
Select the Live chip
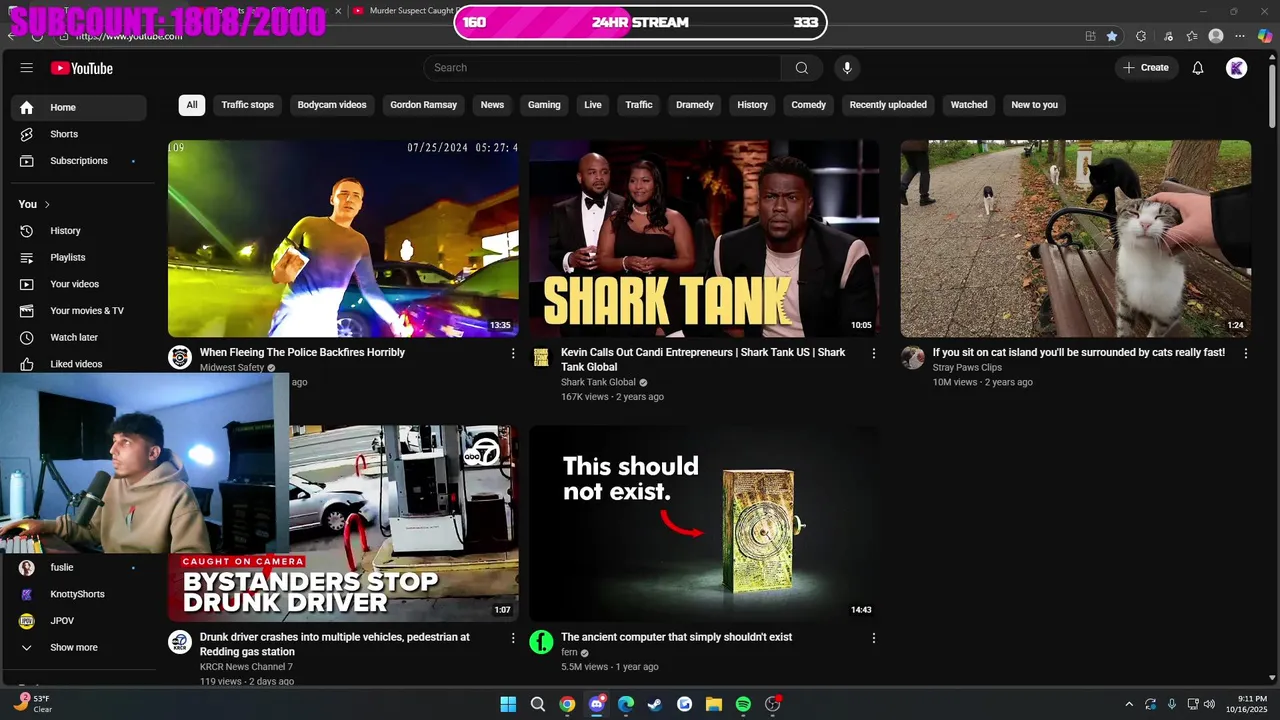(x=593, y=105)
